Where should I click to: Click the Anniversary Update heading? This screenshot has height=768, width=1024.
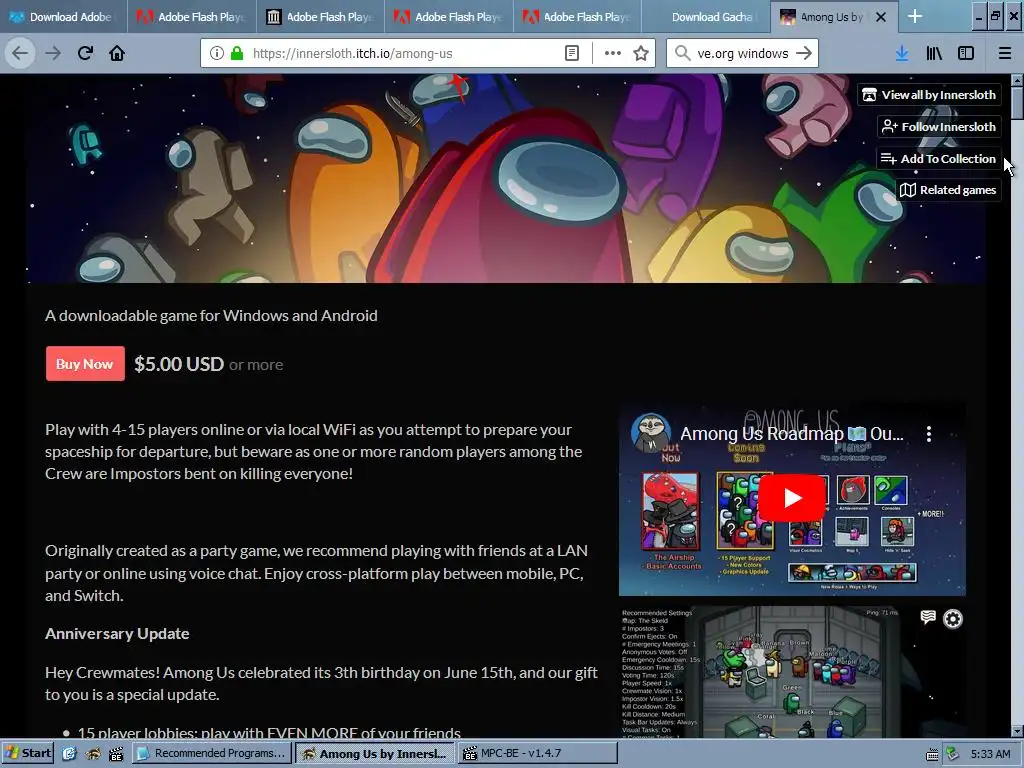tap(117, 633)
